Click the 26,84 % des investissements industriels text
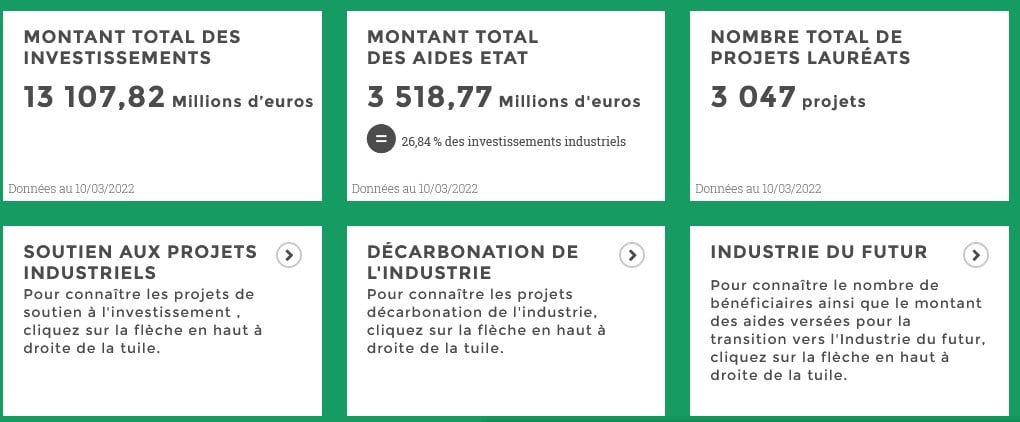The image size is (1020, 422). (x=513, y=141)
